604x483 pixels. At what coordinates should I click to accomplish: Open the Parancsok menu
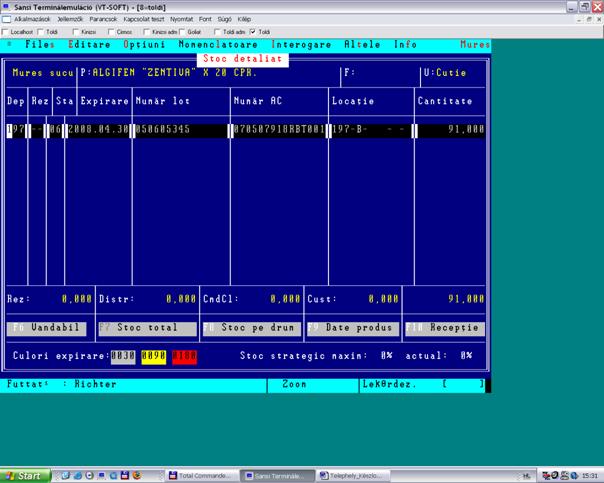pos(103,20)
